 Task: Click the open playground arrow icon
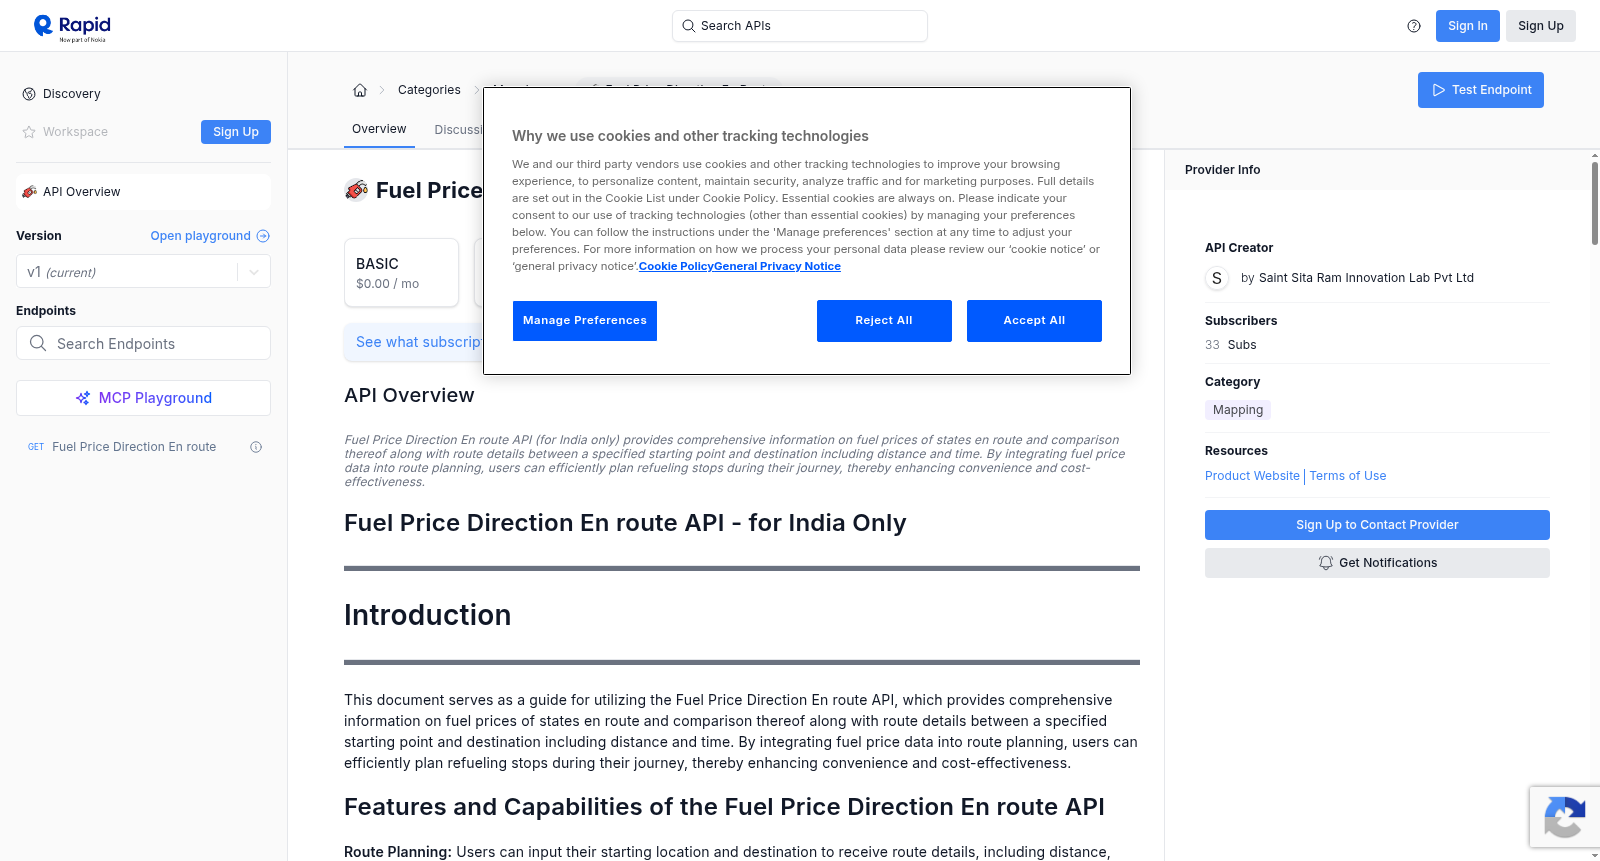tap(263, 236)
